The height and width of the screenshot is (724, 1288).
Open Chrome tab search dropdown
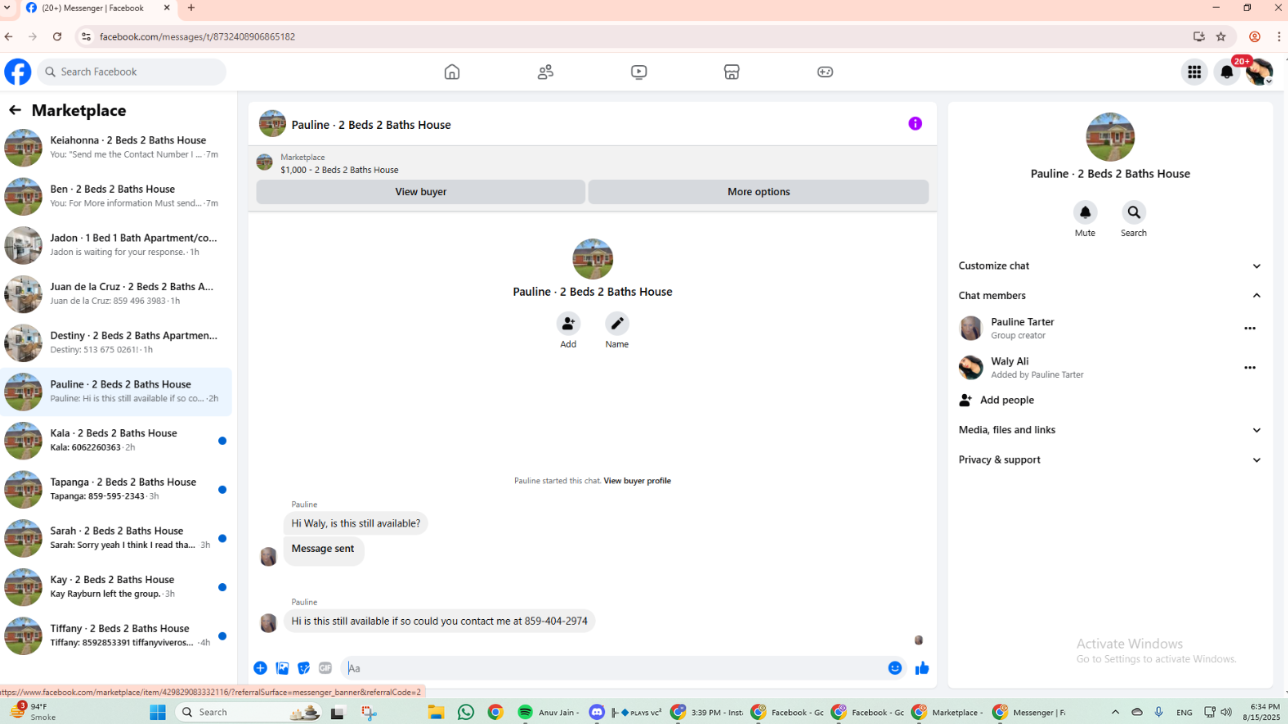(x=8, y=8)
